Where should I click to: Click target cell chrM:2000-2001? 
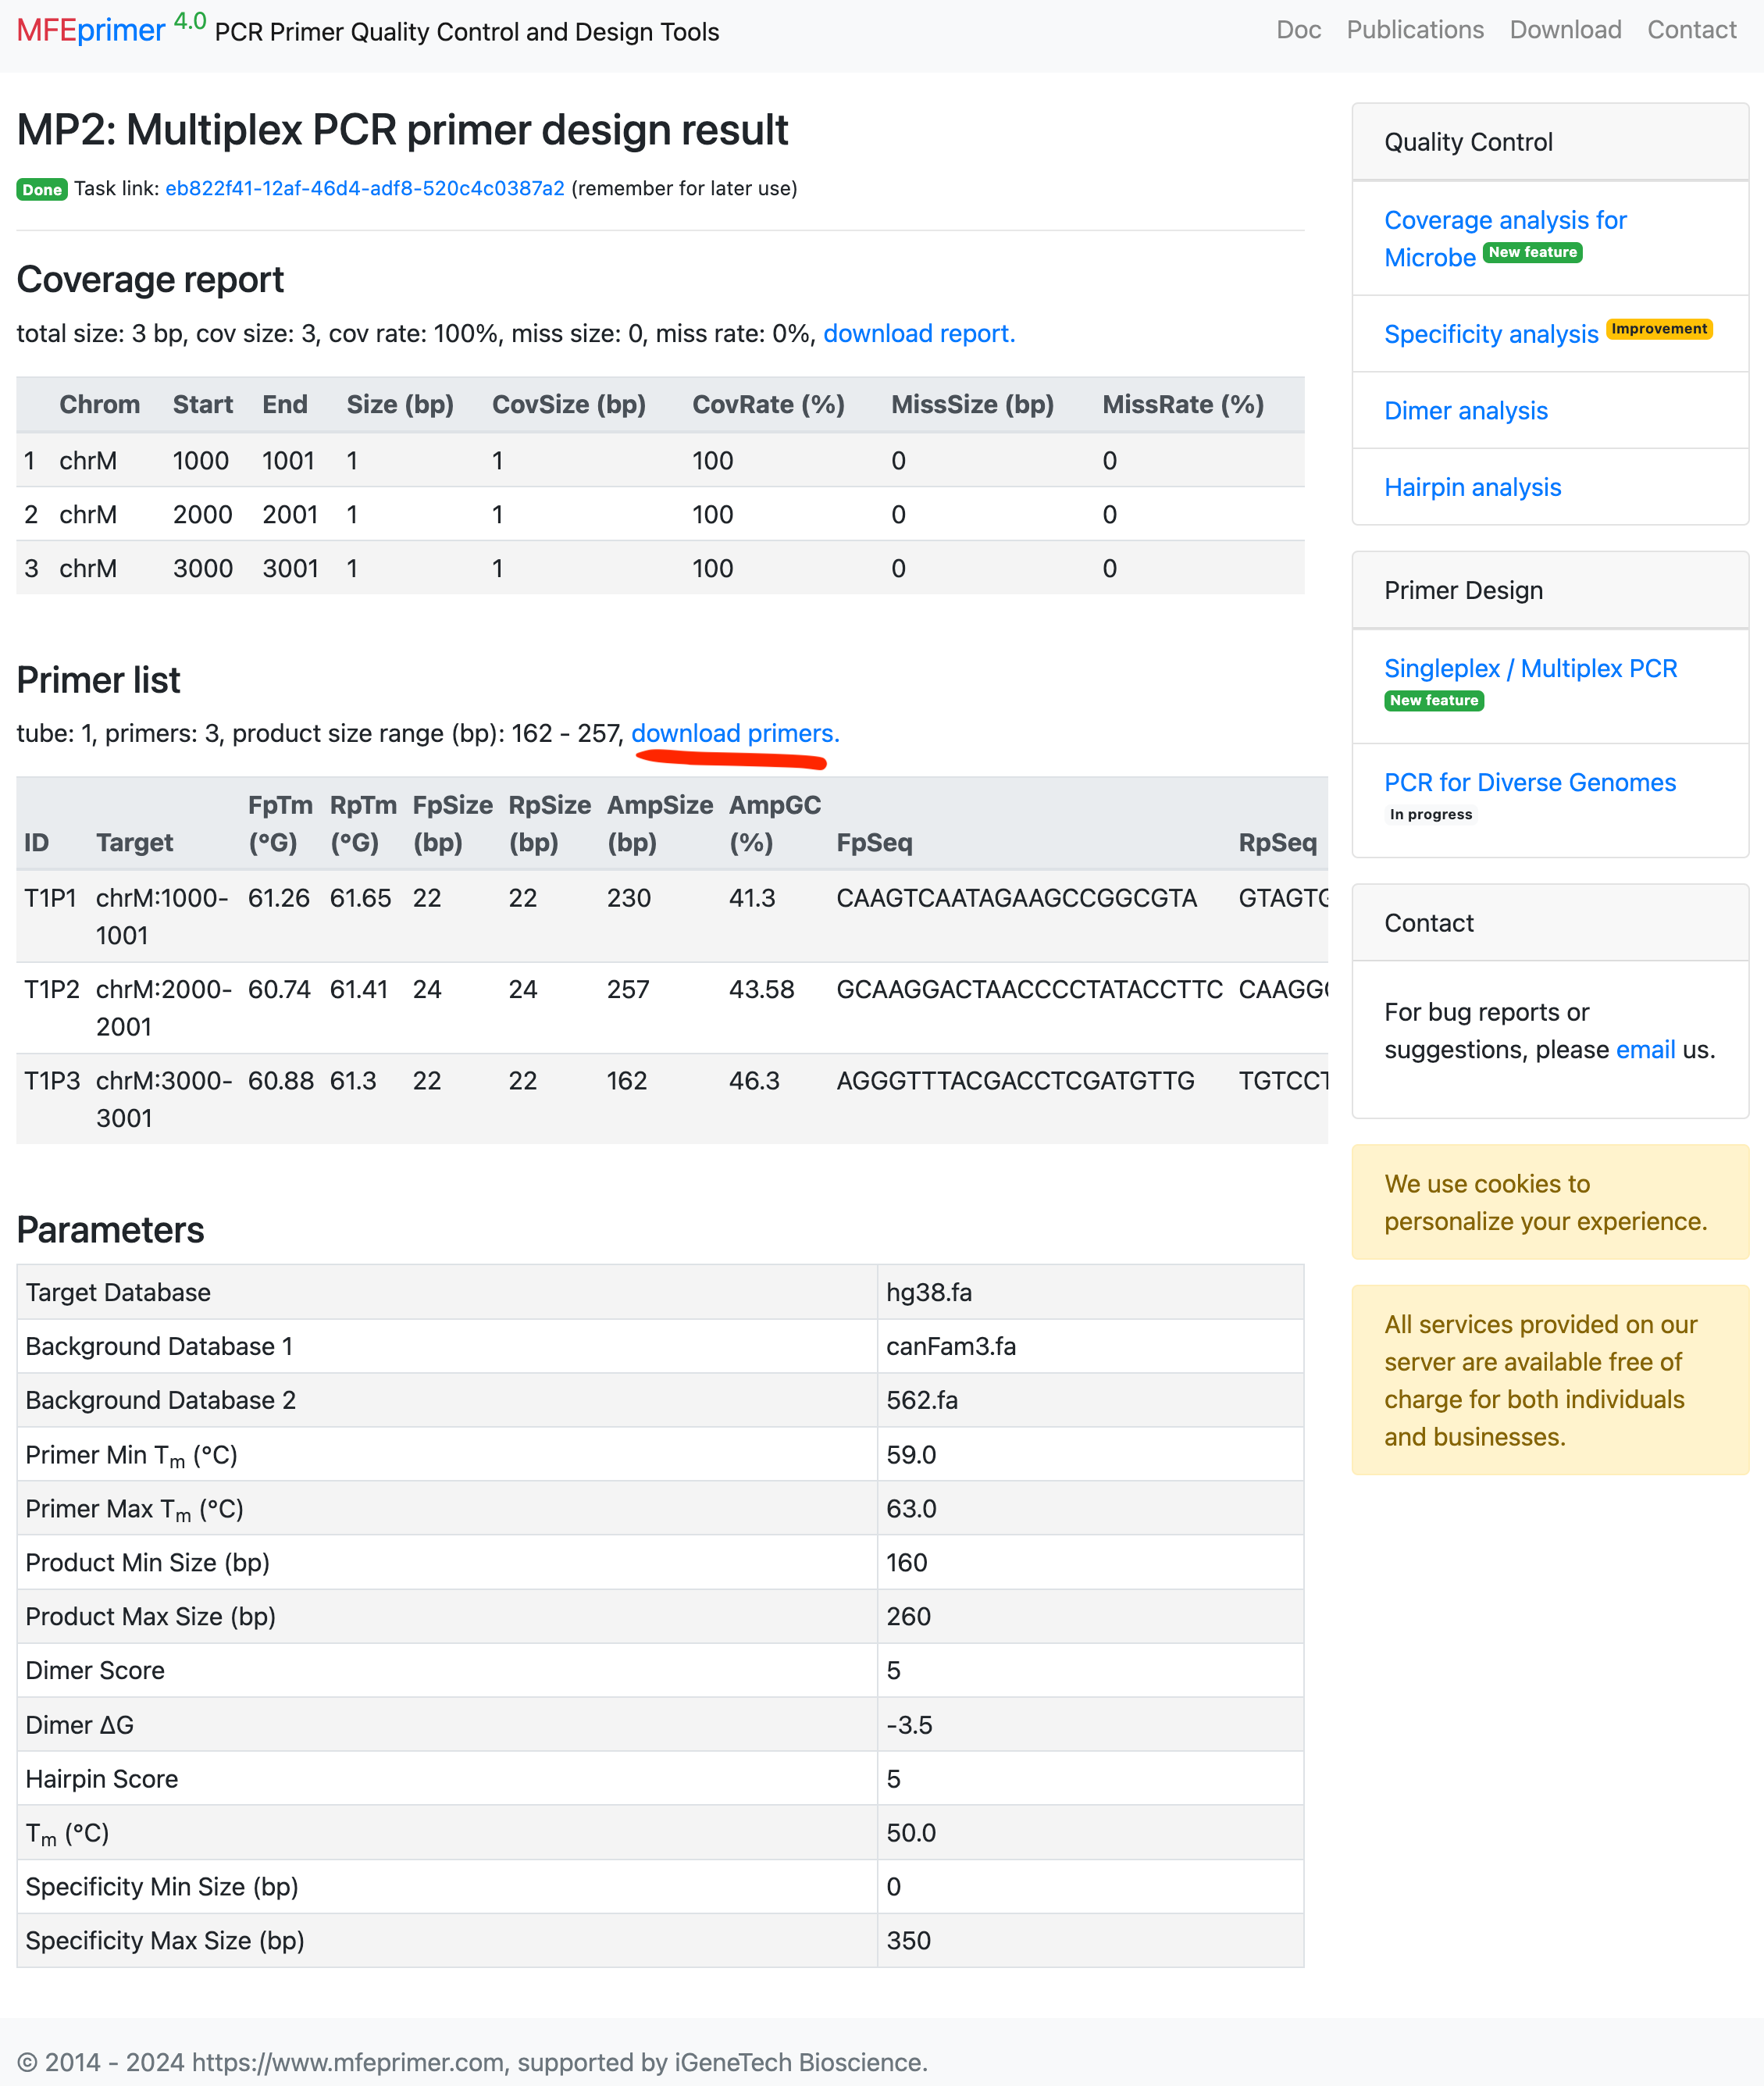coord(164,1007)
